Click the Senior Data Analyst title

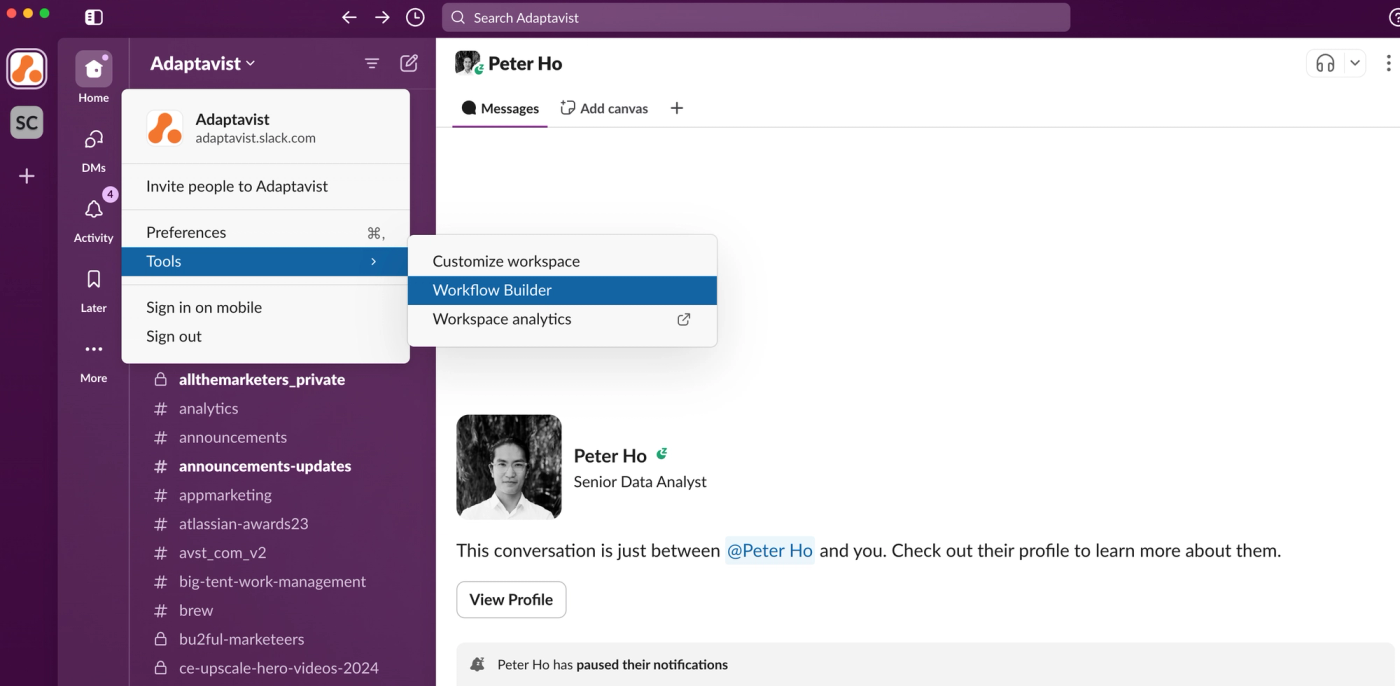(x=640, y=482)
